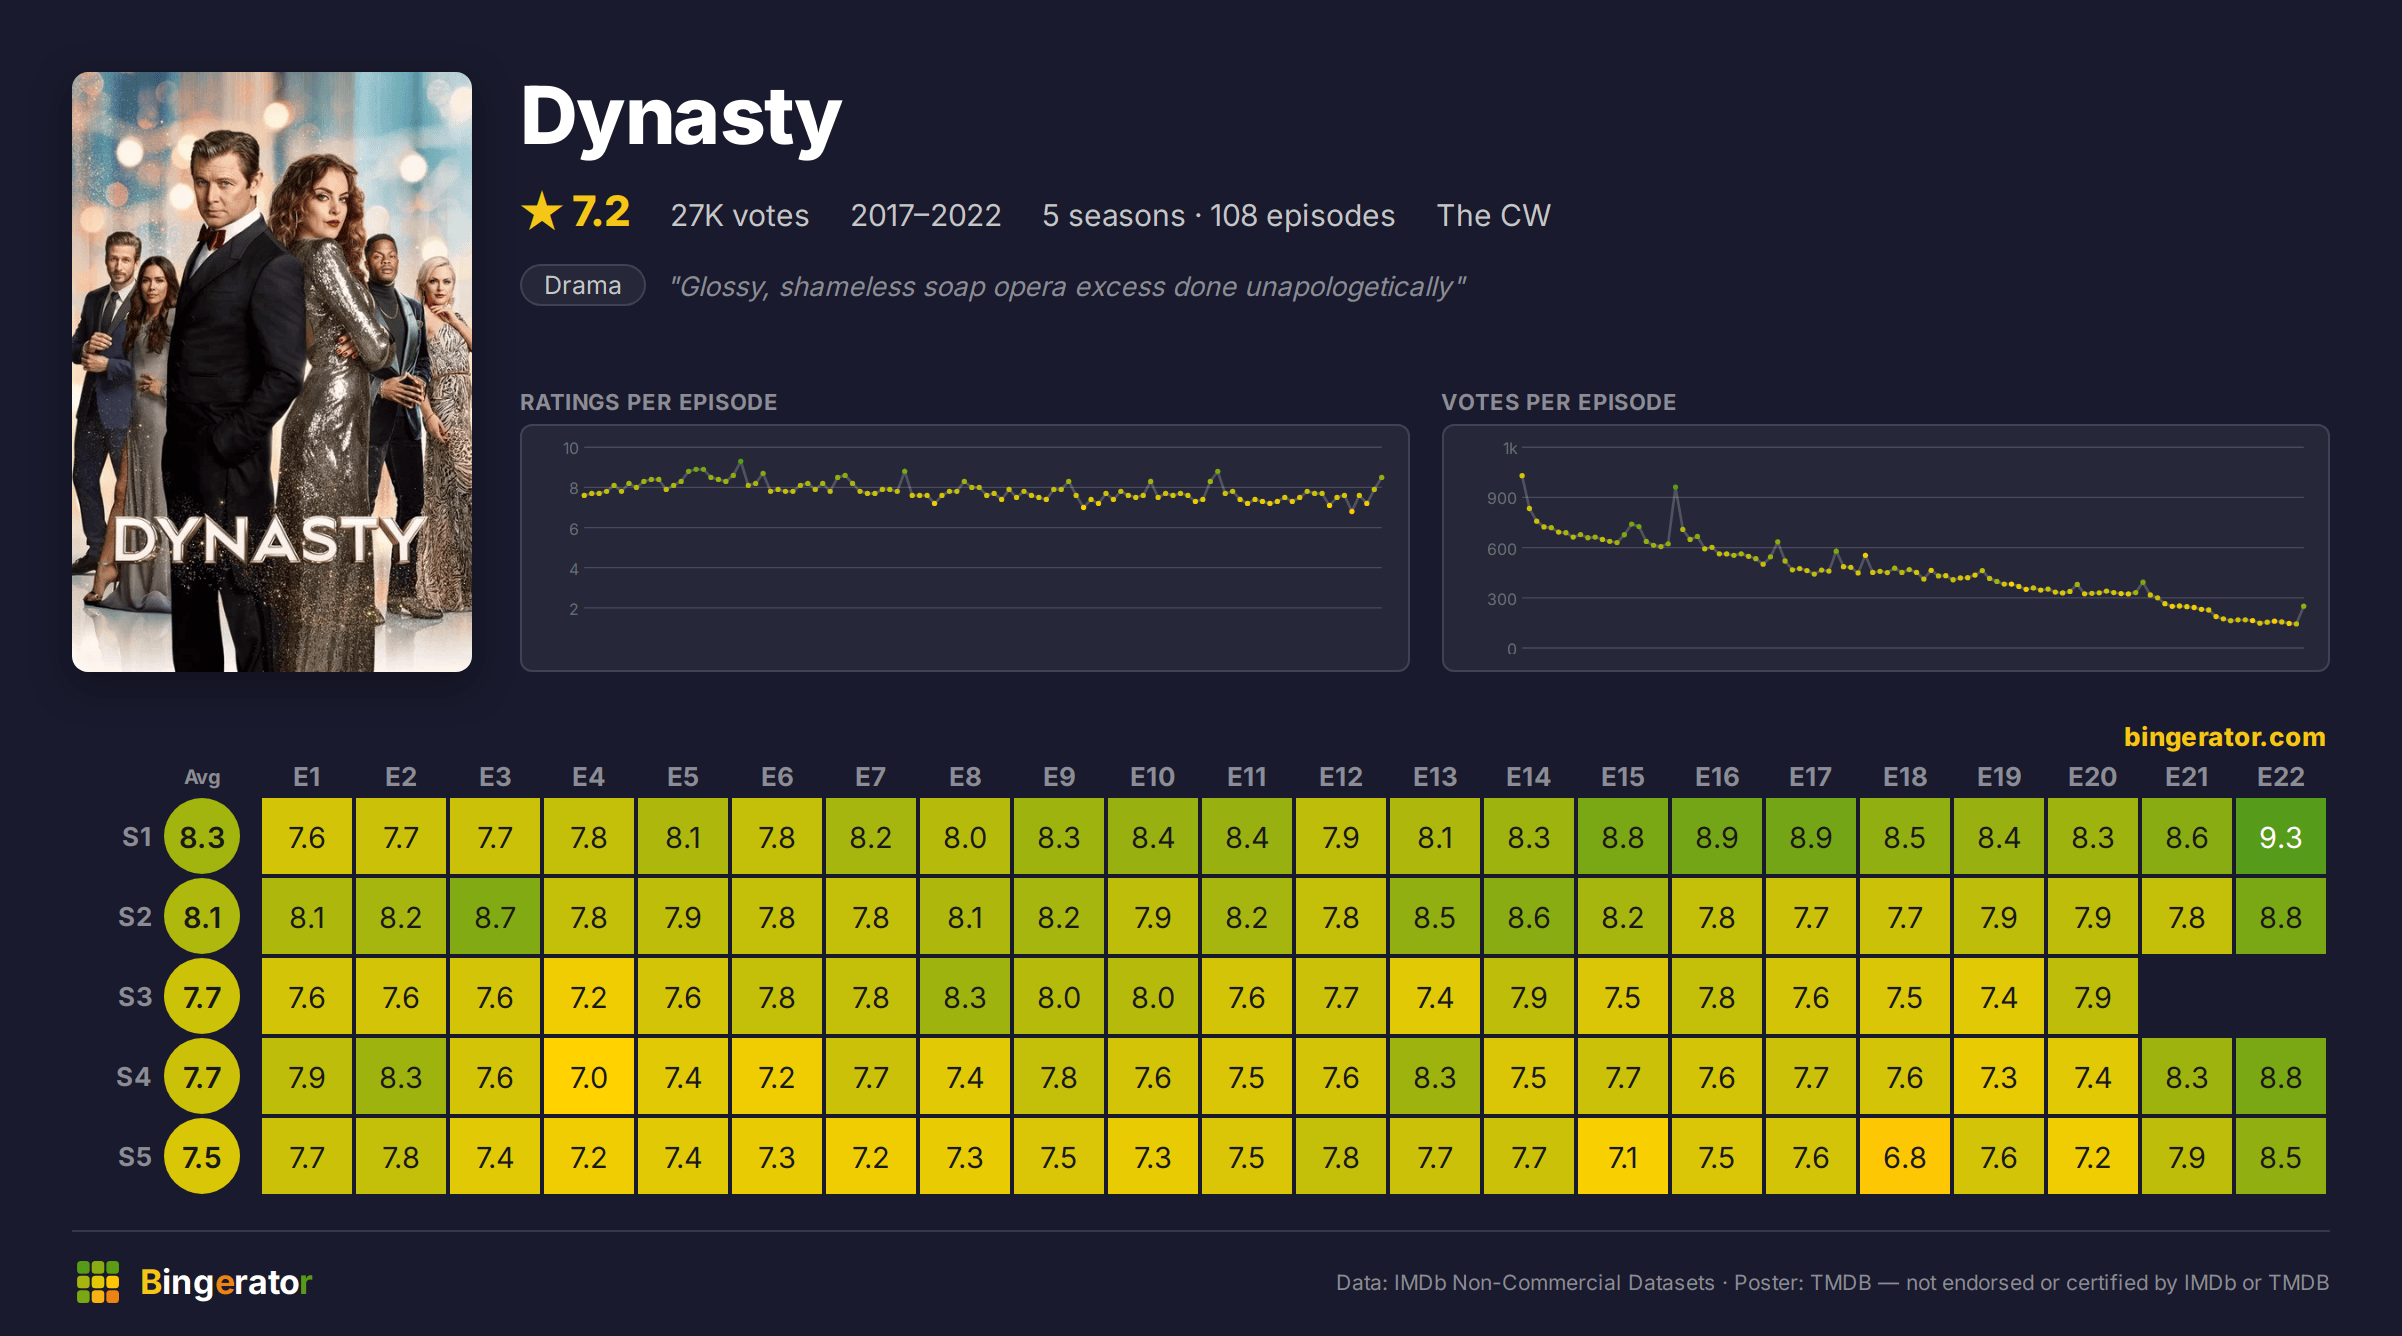
Task: Click the S1 E22 cell rated 9.3
Action: click(2281, 837)
